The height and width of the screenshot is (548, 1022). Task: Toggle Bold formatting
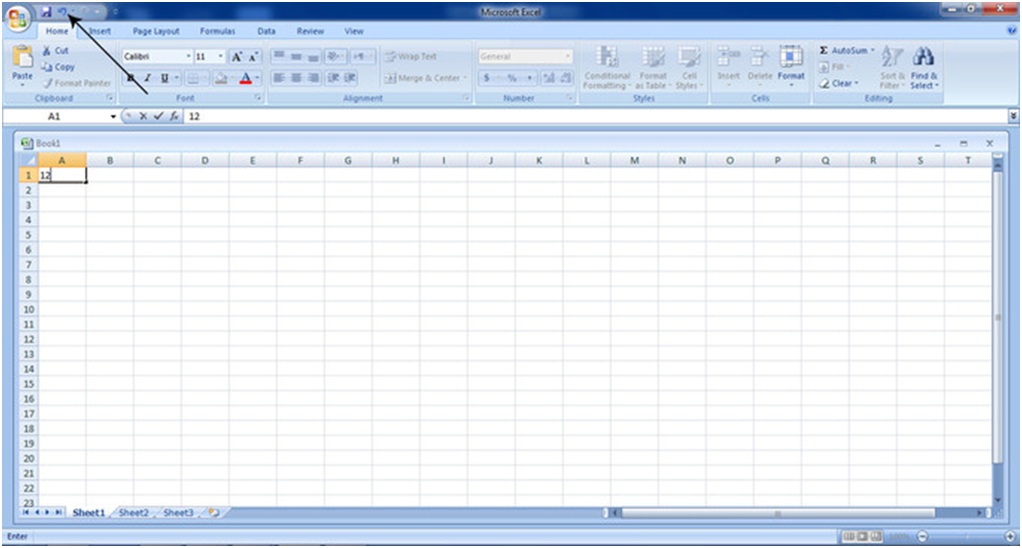tap(131, 78)
